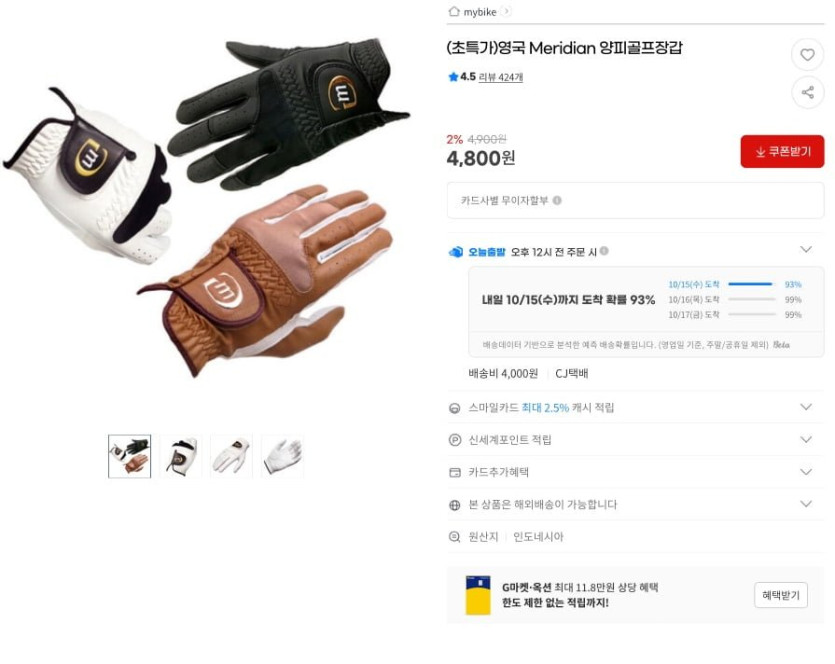Image resolution: width=835 pixels, height=664 pixels.
Task: Expand the 신세계포인트 적립 section
Action: pos(806,439)
